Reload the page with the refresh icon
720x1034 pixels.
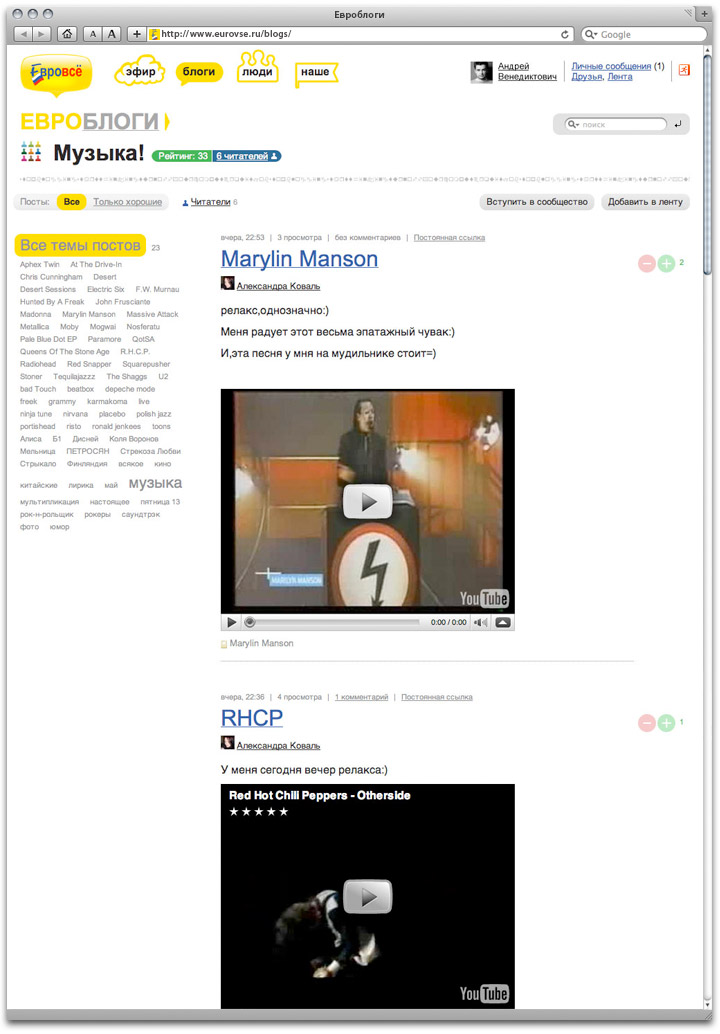(x=566, y=34)
